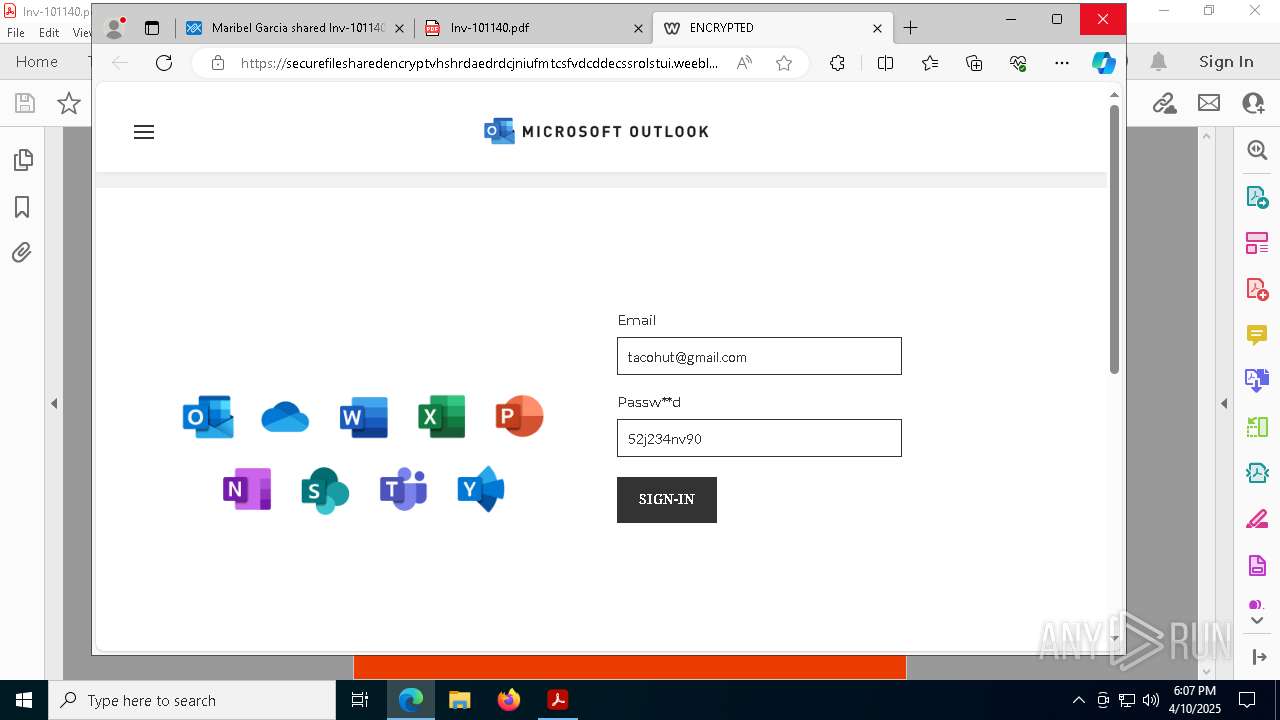Save file in Acrobat toolbar
This screenshot has height=720, width=1280.
[x=25, y=103]
